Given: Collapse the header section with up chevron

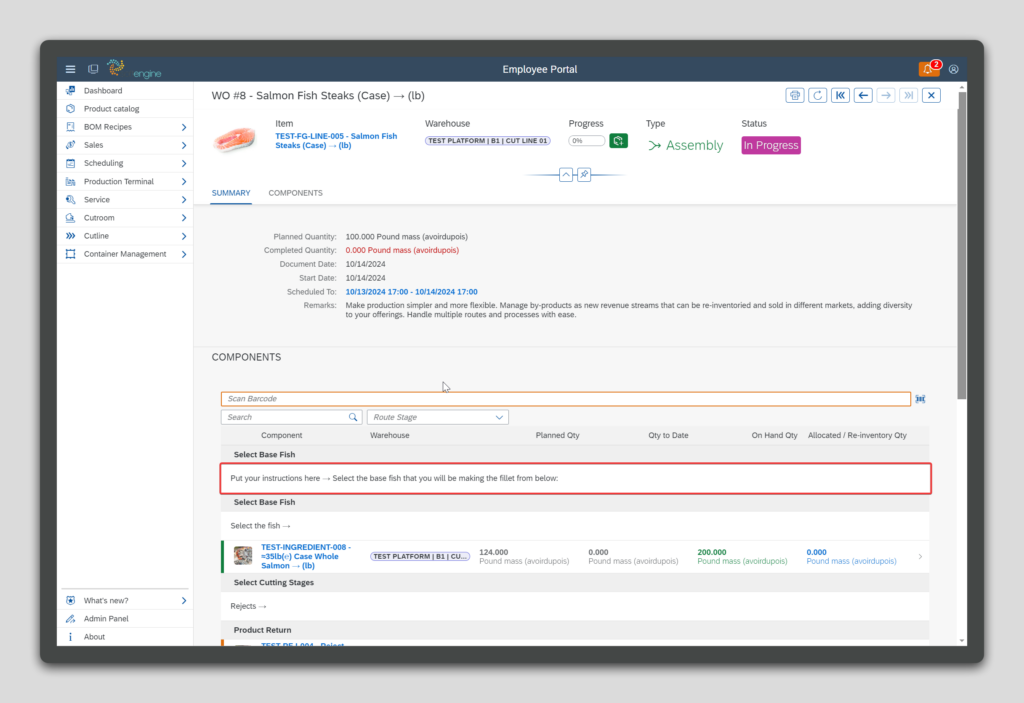Looking at the screenshot, I should [566, 174].
